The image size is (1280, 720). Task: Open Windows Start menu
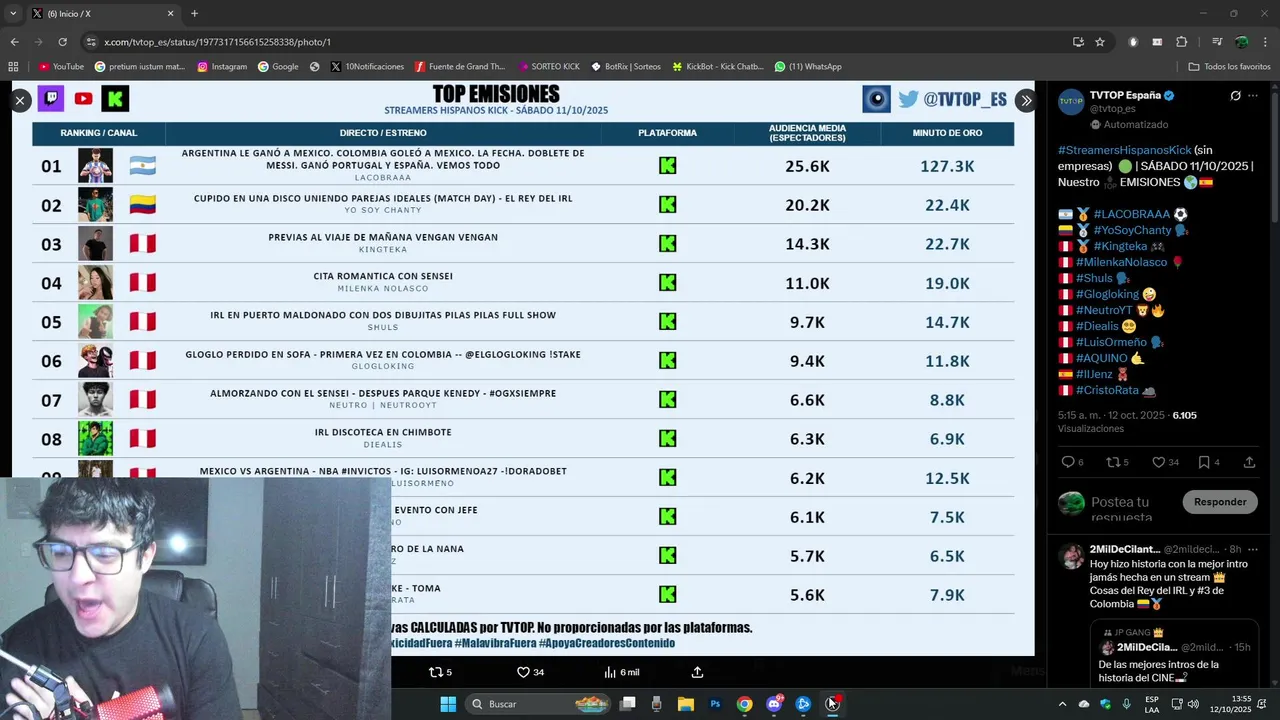(448, 704)
